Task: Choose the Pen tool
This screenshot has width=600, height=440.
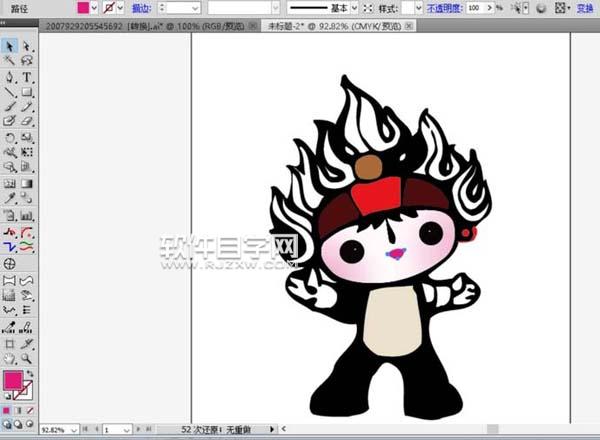Action: click(9, 77)
